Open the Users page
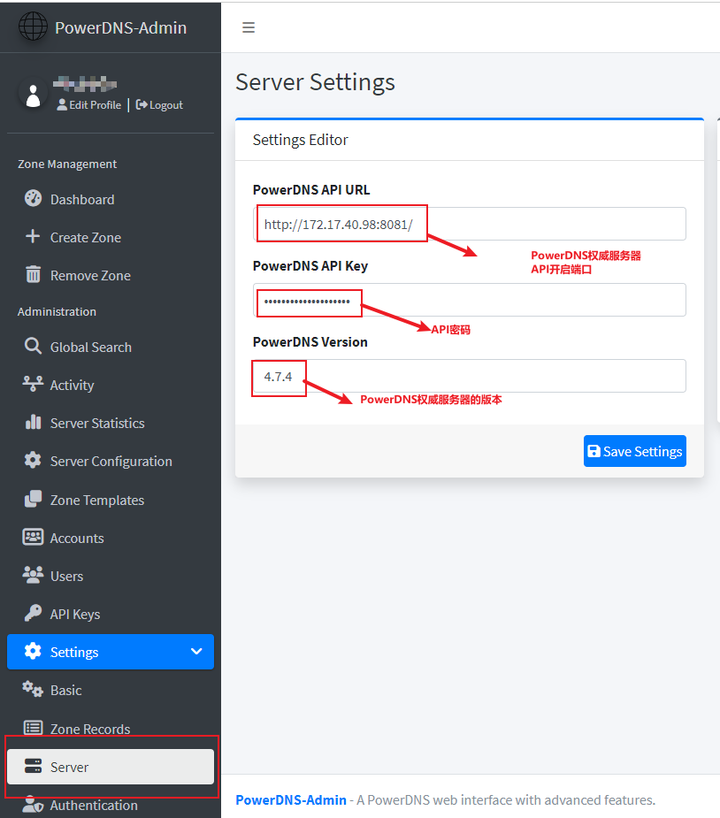The height and width of the screenshot is (818, 720). [x=110, y=576]
